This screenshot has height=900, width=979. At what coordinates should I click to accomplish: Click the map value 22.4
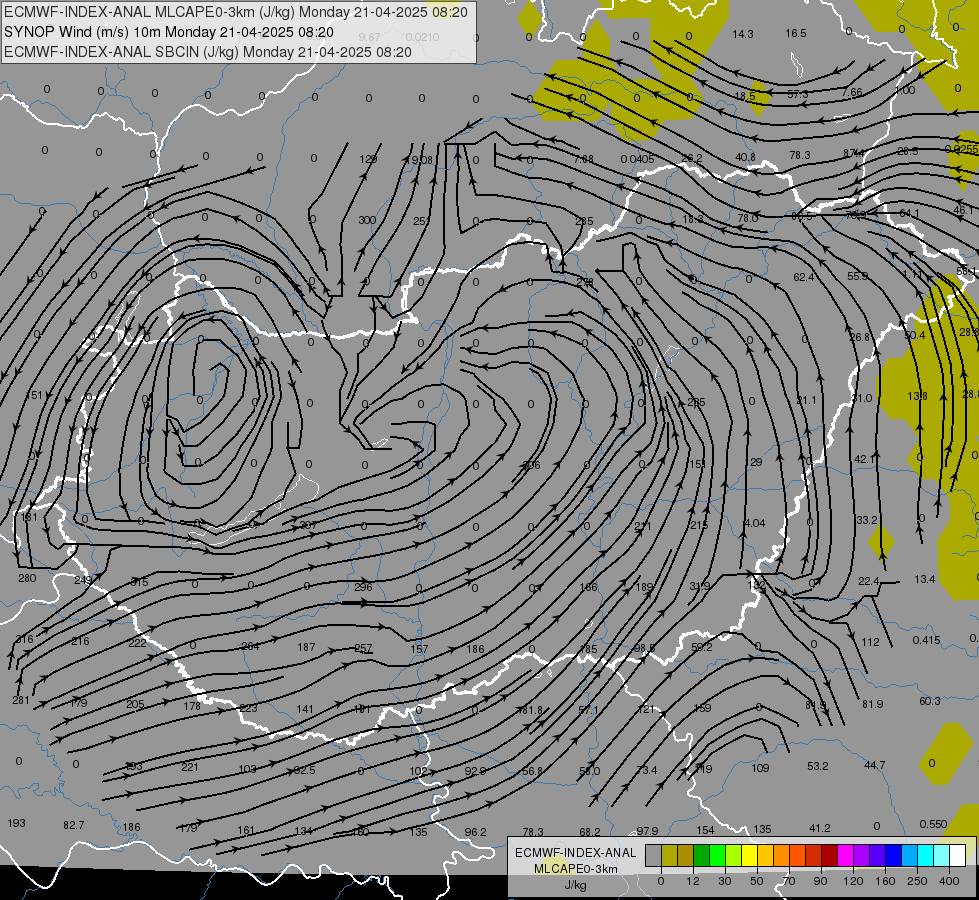[x=868, y=581]
